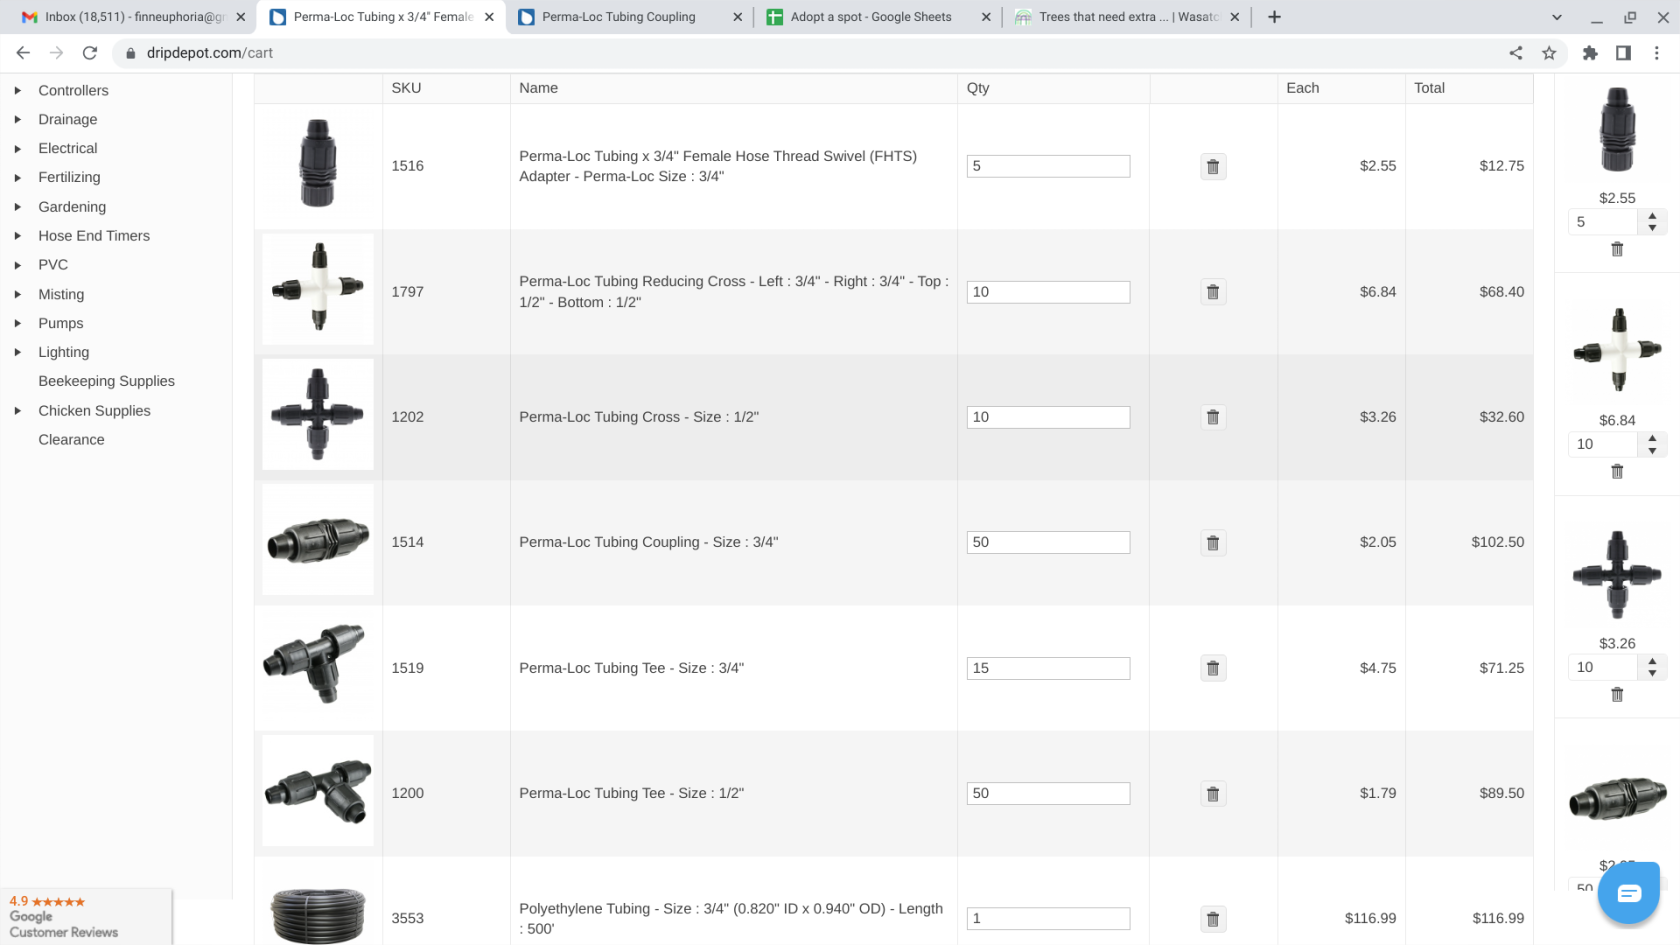View site security lock info

tap(130, 53)
